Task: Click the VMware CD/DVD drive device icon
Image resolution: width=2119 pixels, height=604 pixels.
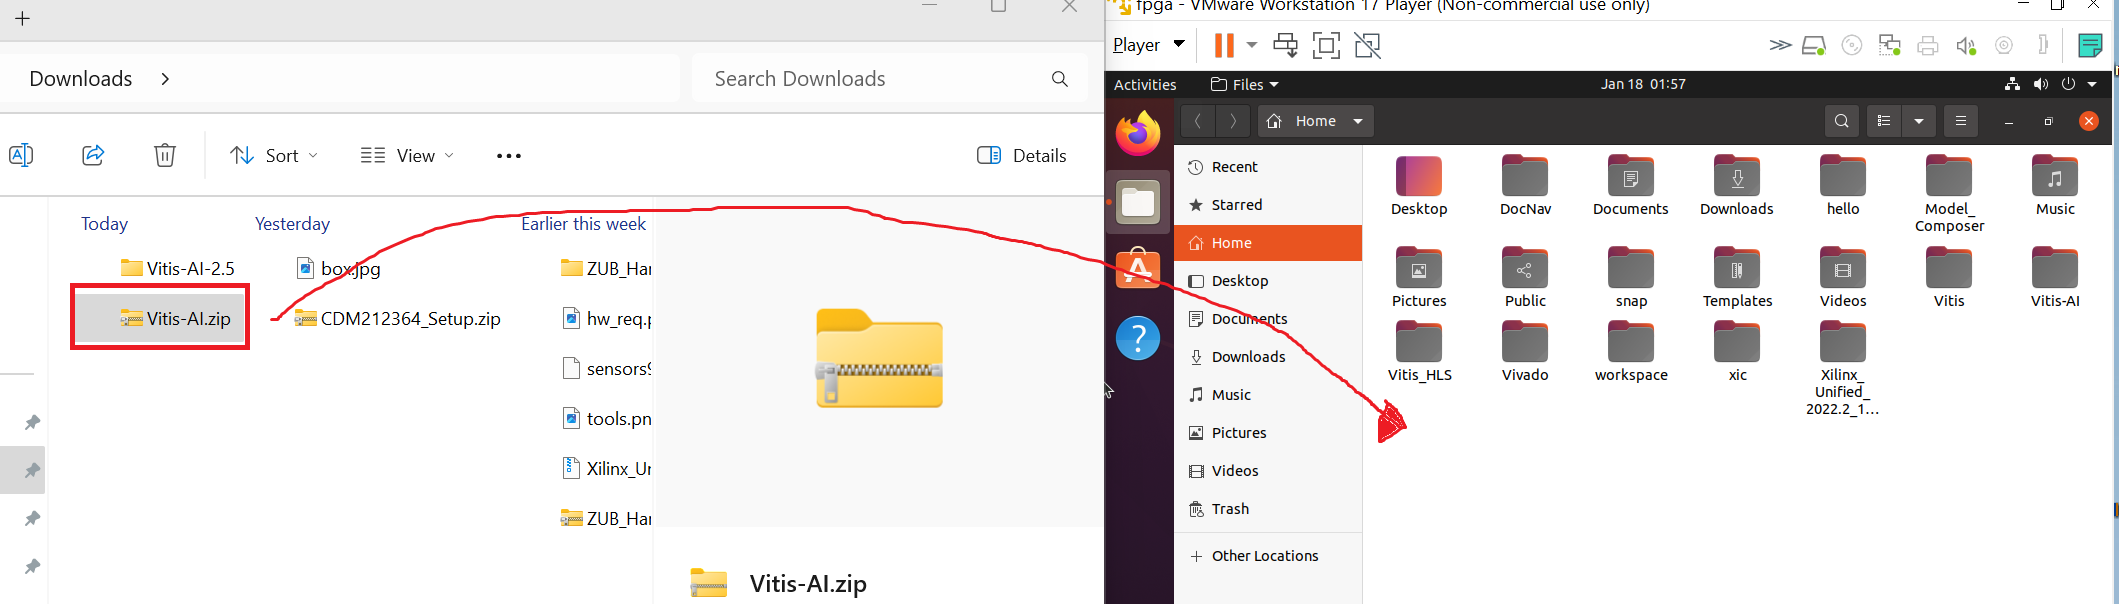Action: (1852, 45)
